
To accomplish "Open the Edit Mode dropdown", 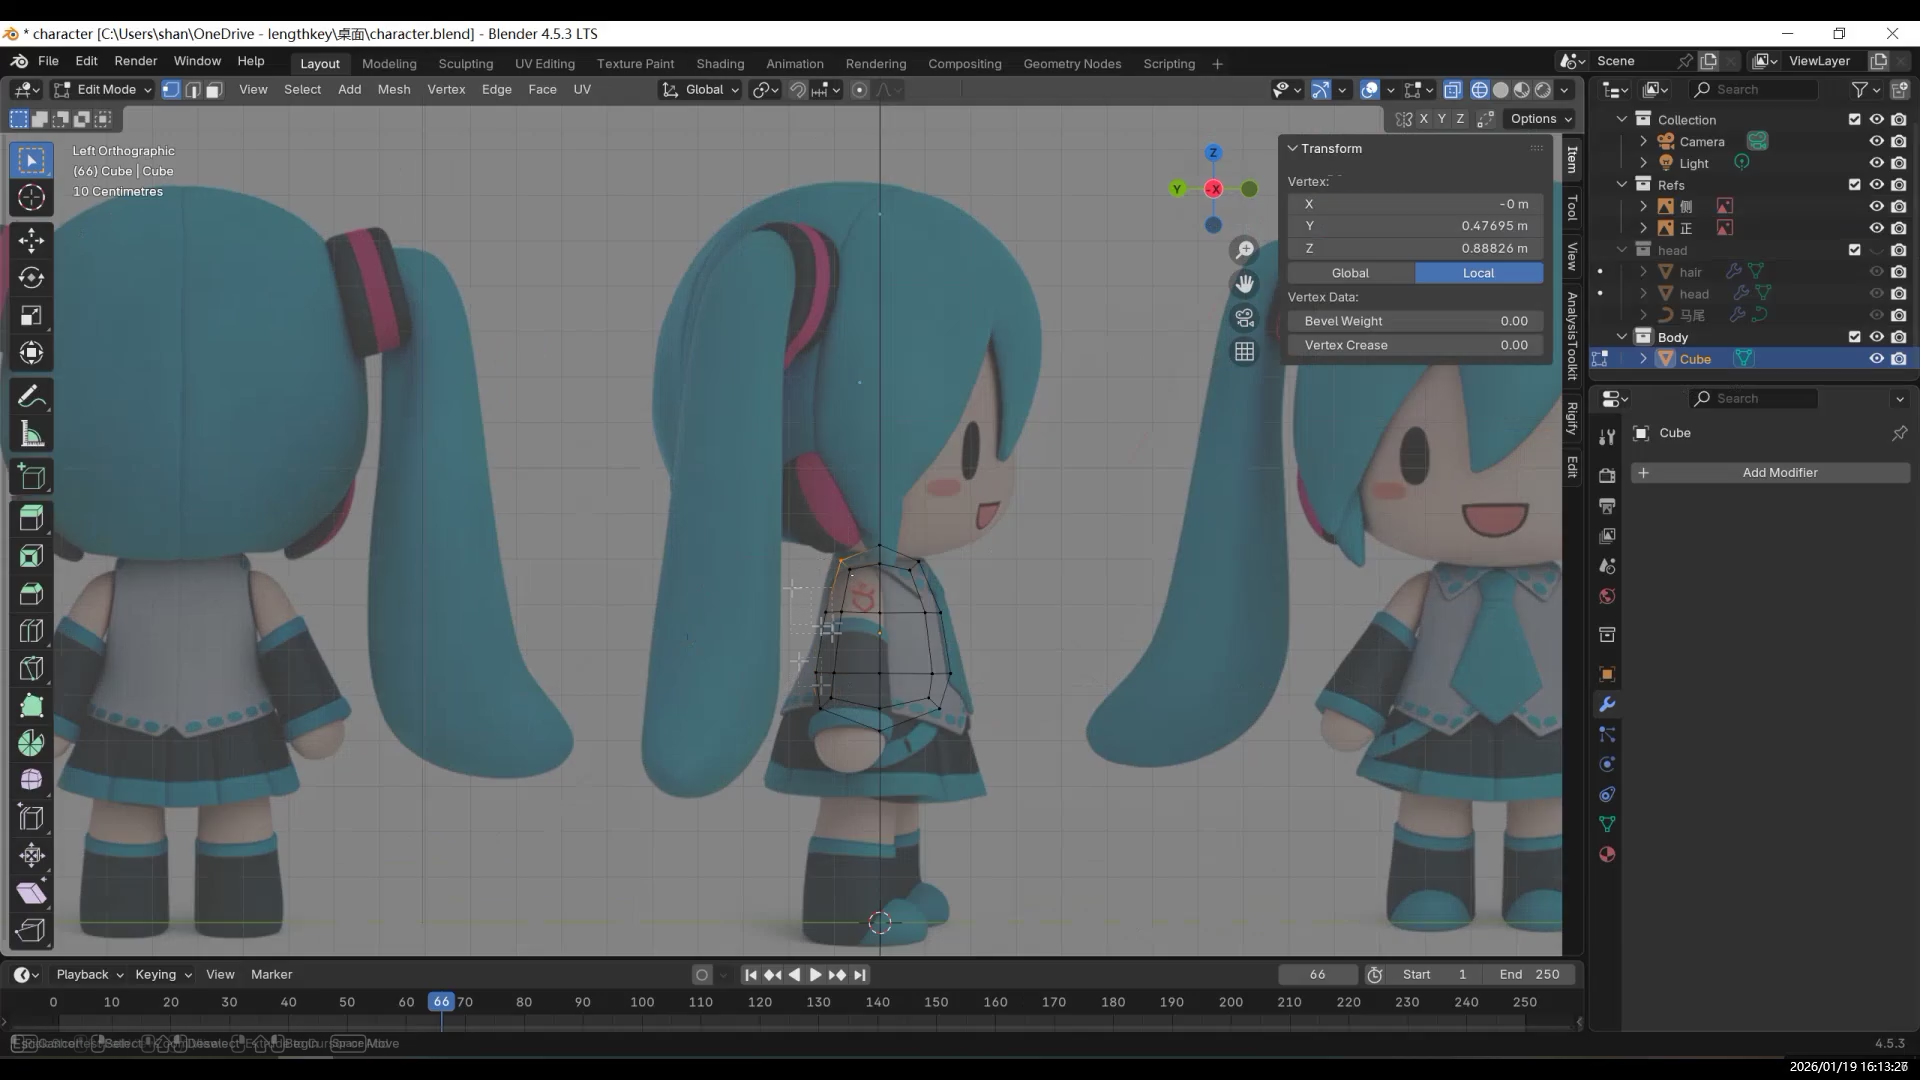I will click(103, 90).
